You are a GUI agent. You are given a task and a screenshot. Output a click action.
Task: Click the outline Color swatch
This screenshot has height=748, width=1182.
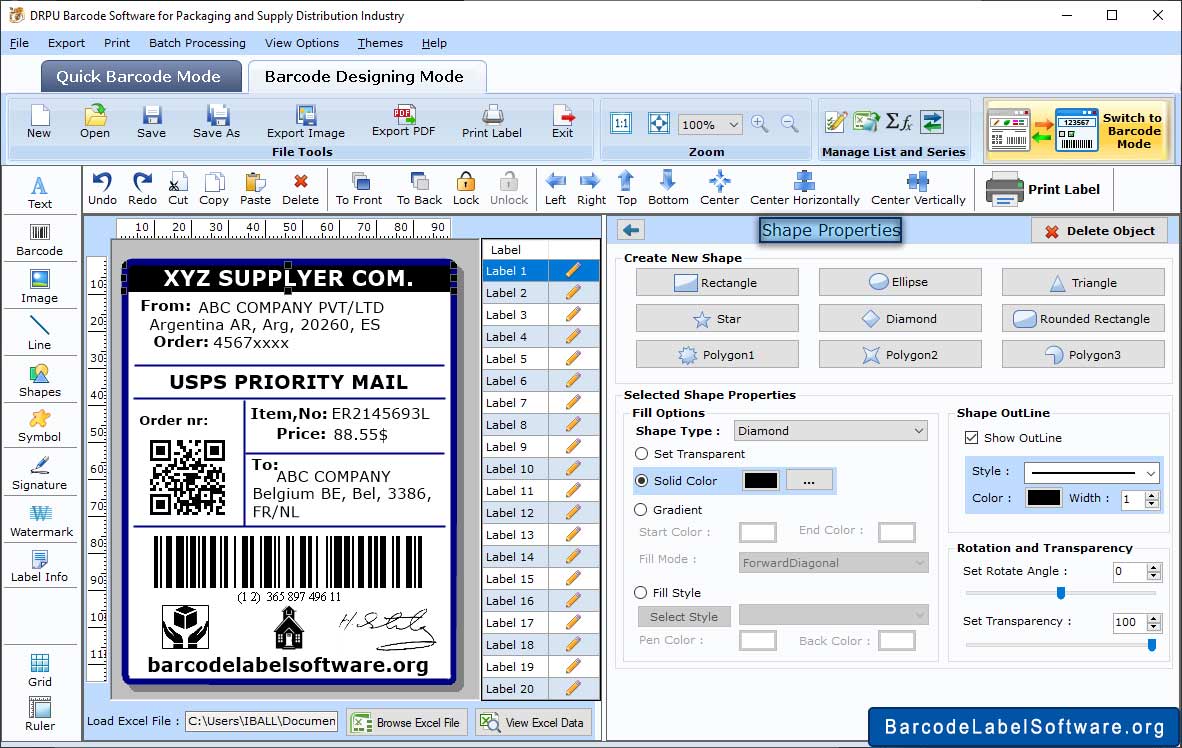click(1044, 498)
